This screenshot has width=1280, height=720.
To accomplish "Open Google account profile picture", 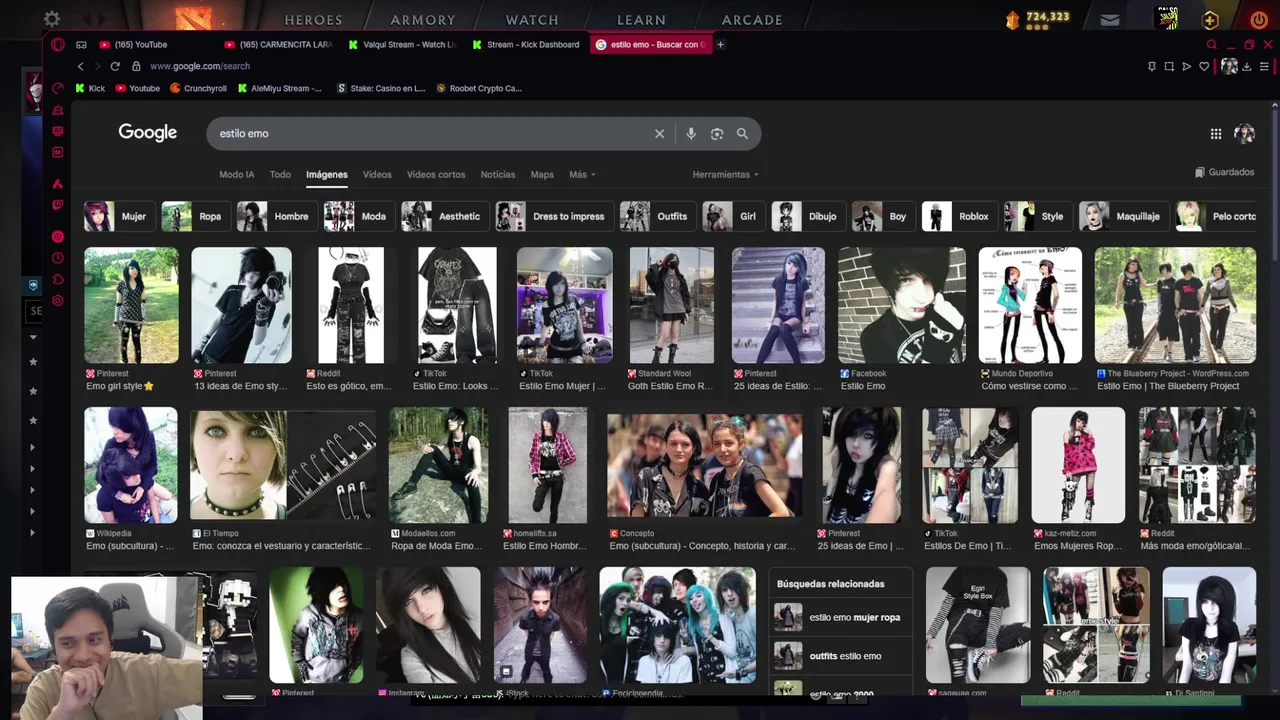I will point(1244,134).
